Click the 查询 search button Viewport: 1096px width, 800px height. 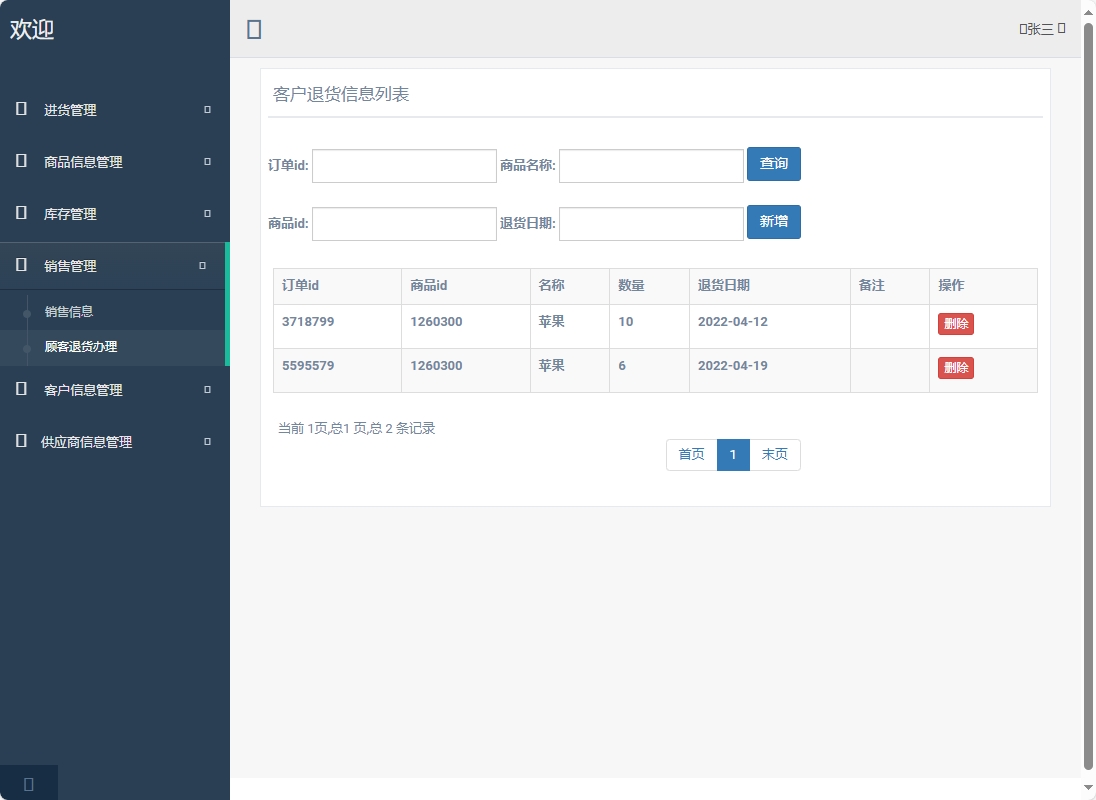click(x=774, y=165)
